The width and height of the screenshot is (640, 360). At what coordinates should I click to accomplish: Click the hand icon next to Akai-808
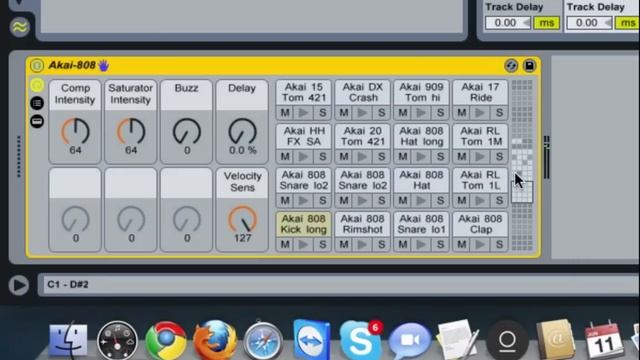(104, 65)
